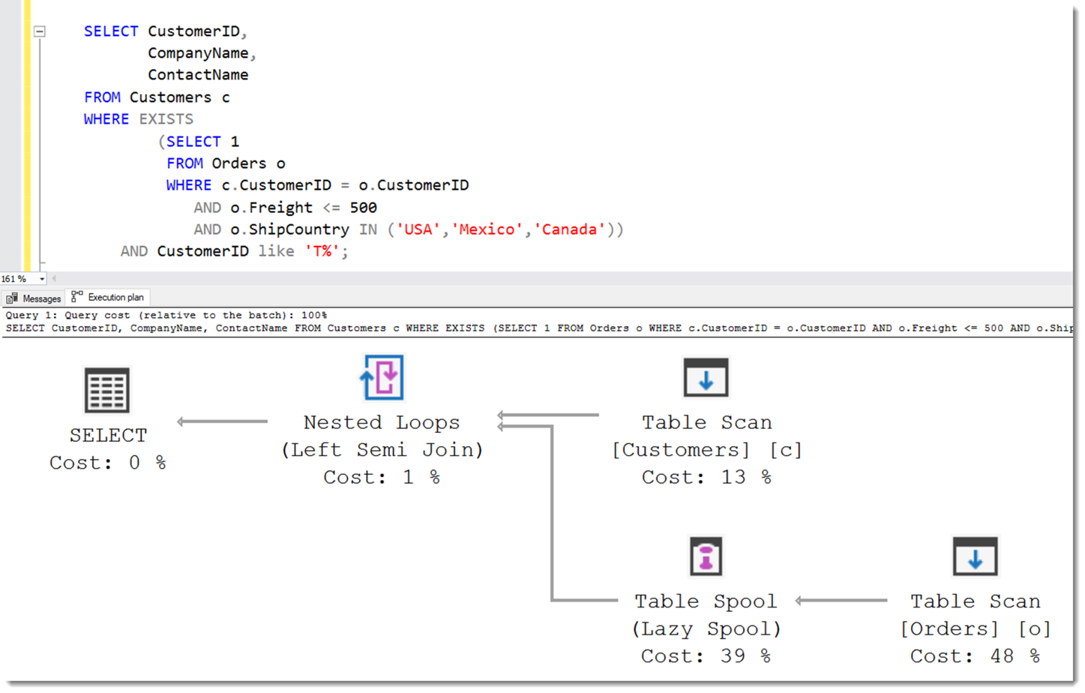Click 'ContactName' in the query editor
This screenshot has width=1085, height=693.
click(x=198, y=75)
